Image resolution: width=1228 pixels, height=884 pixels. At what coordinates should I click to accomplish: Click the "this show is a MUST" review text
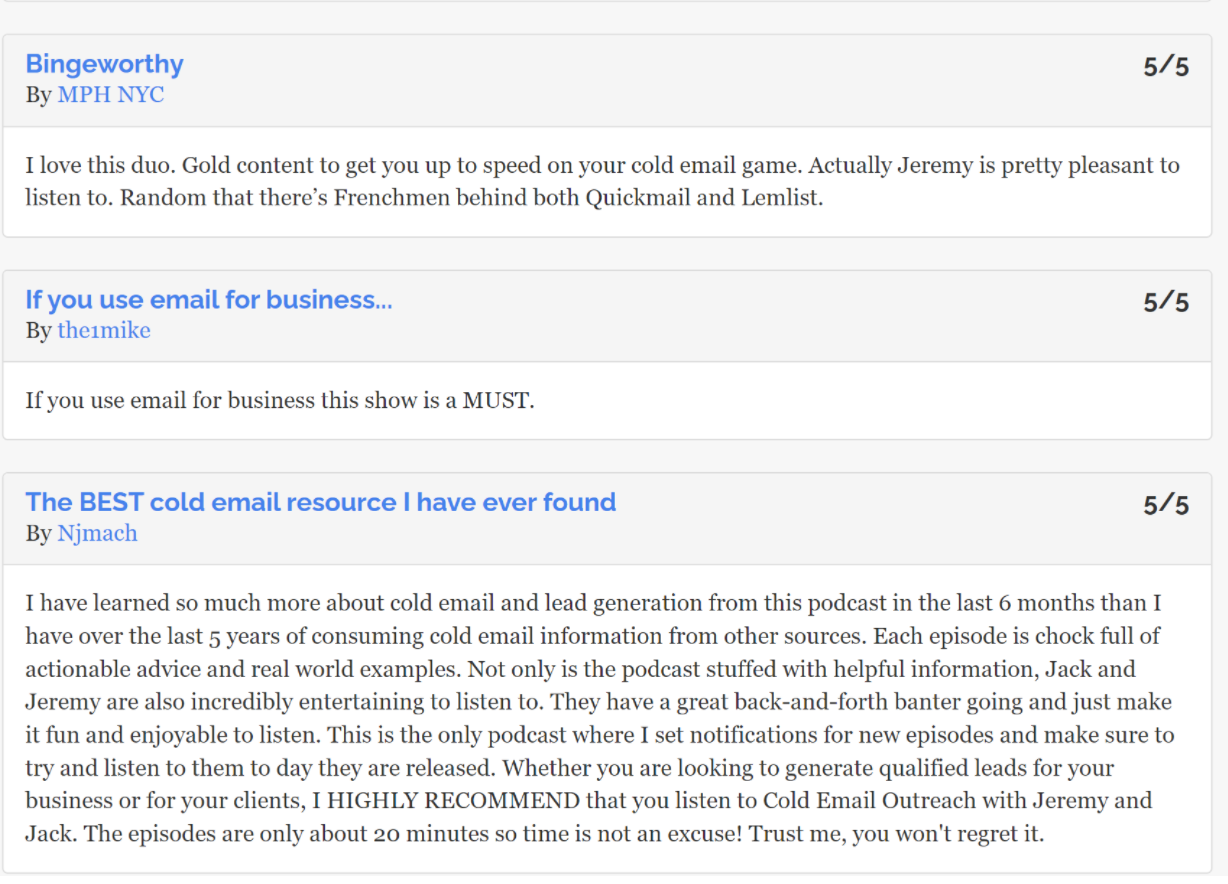280,401
